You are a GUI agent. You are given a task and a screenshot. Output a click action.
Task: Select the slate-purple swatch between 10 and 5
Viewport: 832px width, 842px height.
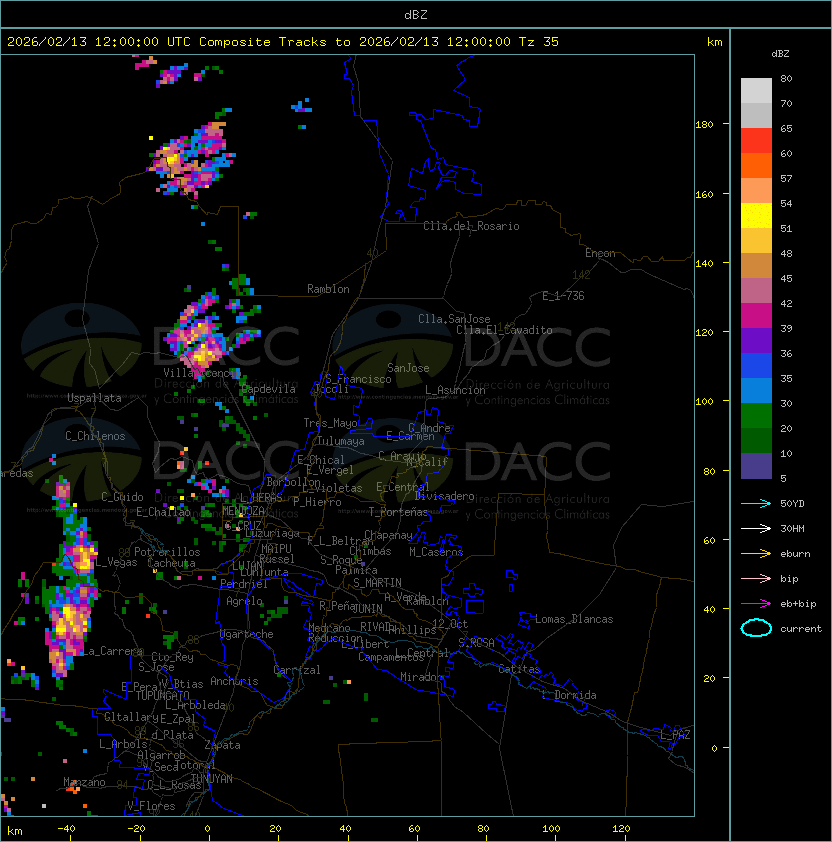click(756, 466)
